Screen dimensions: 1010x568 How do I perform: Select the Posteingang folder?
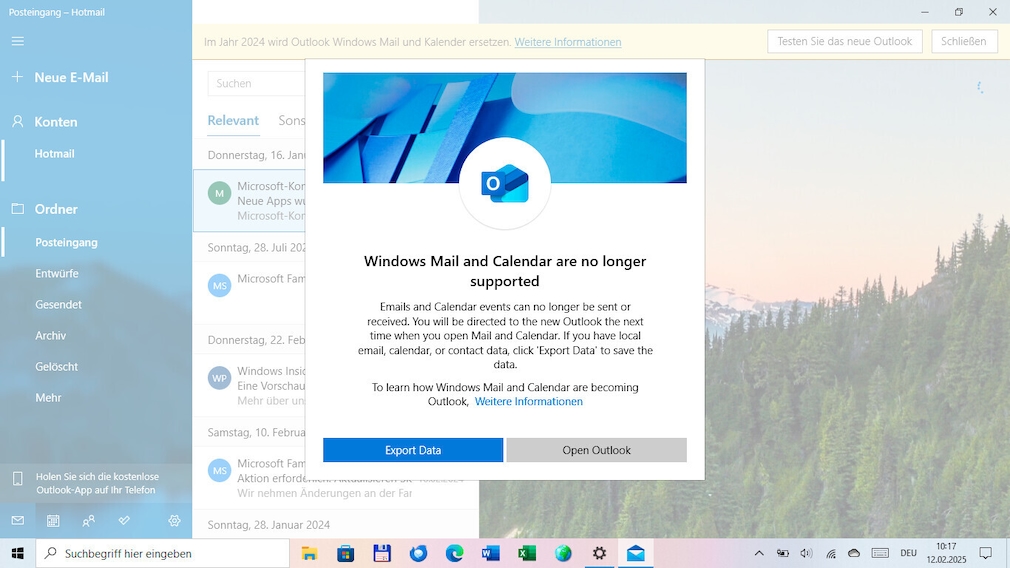[66, 242]
